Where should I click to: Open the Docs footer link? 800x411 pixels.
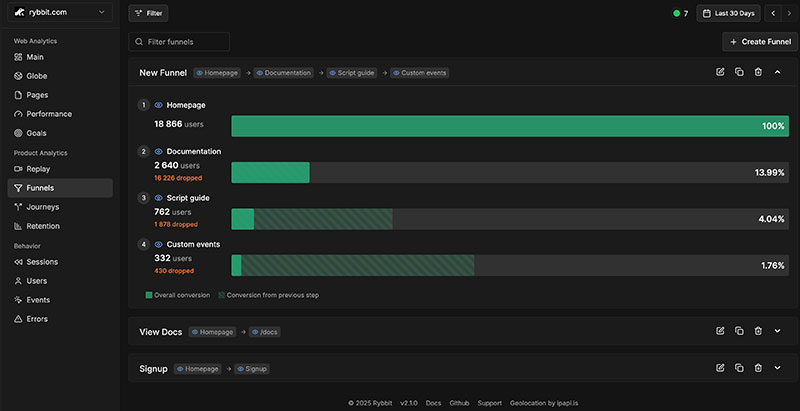click(433, 403)
